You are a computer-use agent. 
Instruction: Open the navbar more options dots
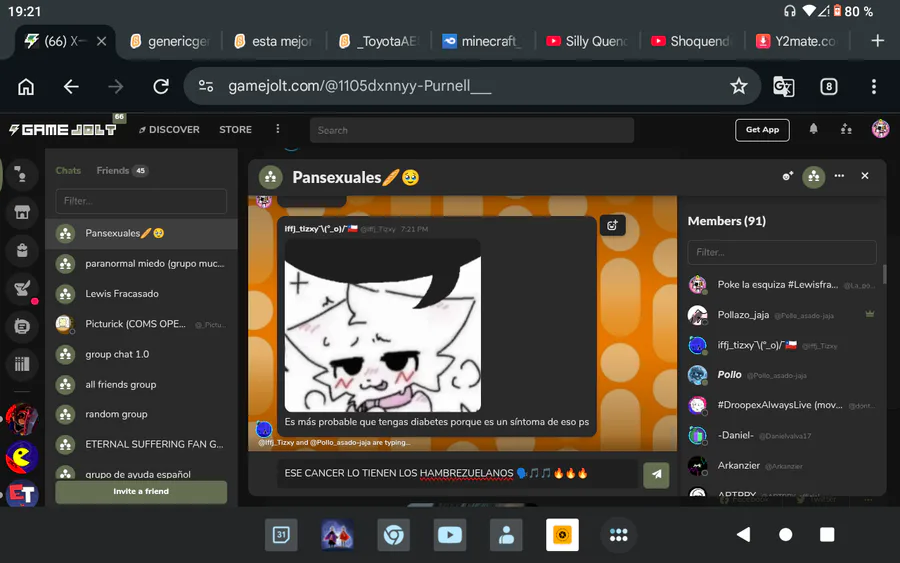pyautogui.click(x=278, y=129)
